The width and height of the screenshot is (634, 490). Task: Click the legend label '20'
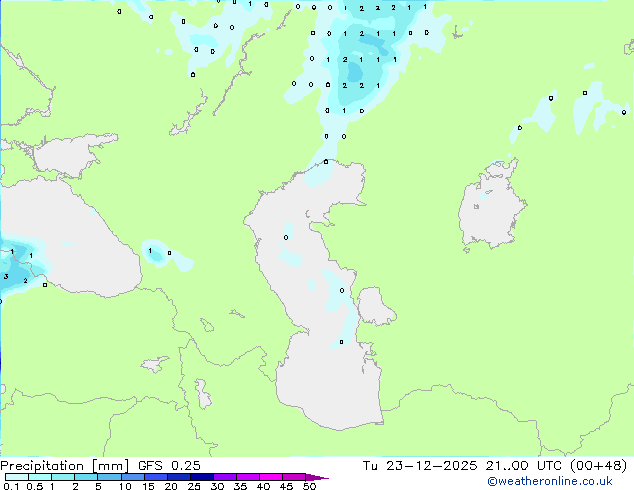tap(171, 486)
